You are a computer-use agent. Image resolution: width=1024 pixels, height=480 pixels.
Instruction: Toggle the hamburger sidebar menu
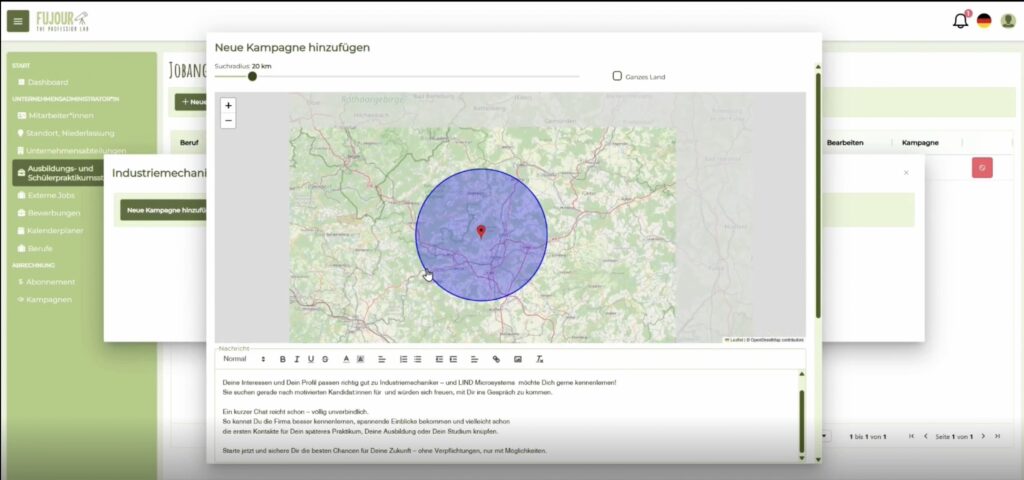click(18, 21)
